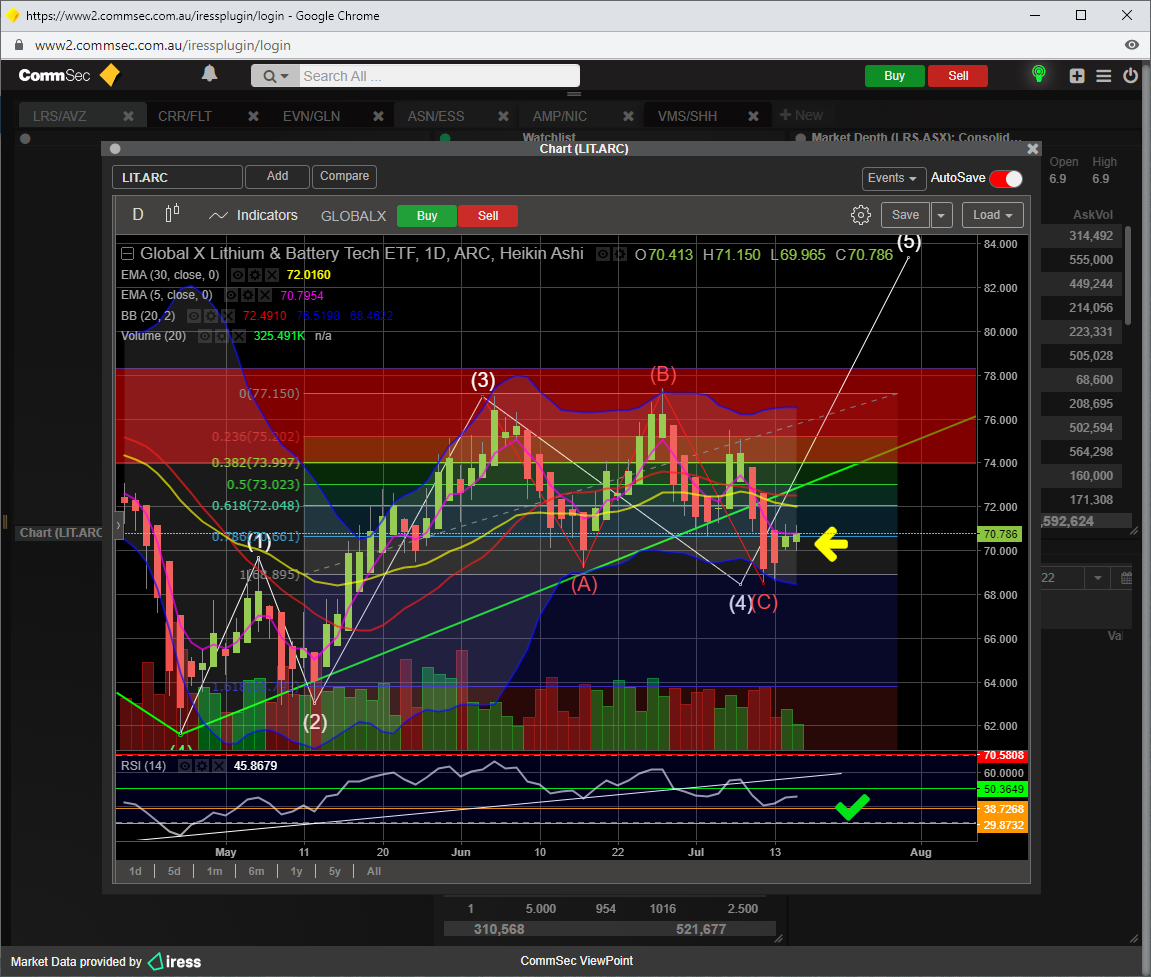
Task: Remove the Volume (20) indicator
Action: 239,336
